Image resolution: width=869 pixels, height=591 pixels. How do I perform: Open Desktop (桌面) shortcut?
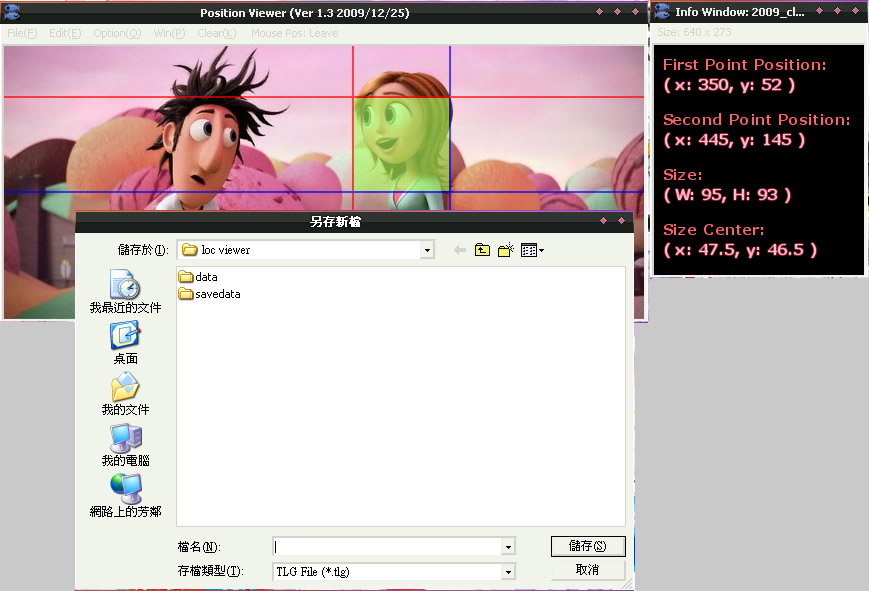125,343
